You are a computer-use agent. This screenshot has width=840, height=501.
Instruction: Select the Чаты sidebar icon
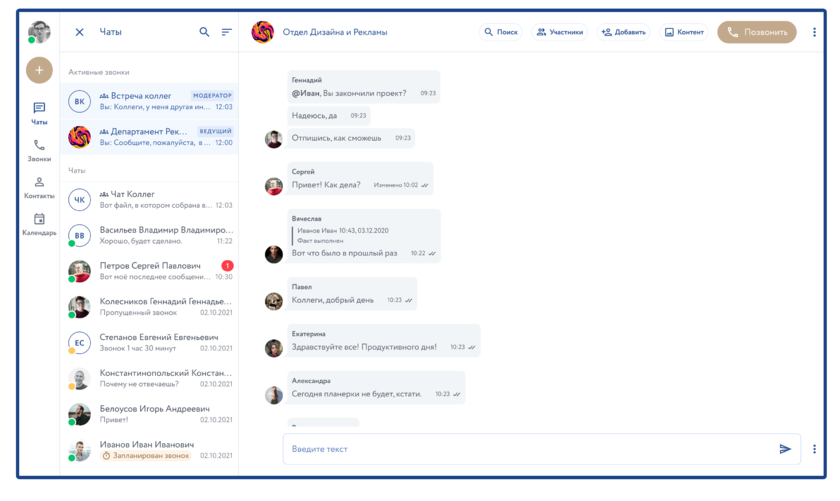39,114
